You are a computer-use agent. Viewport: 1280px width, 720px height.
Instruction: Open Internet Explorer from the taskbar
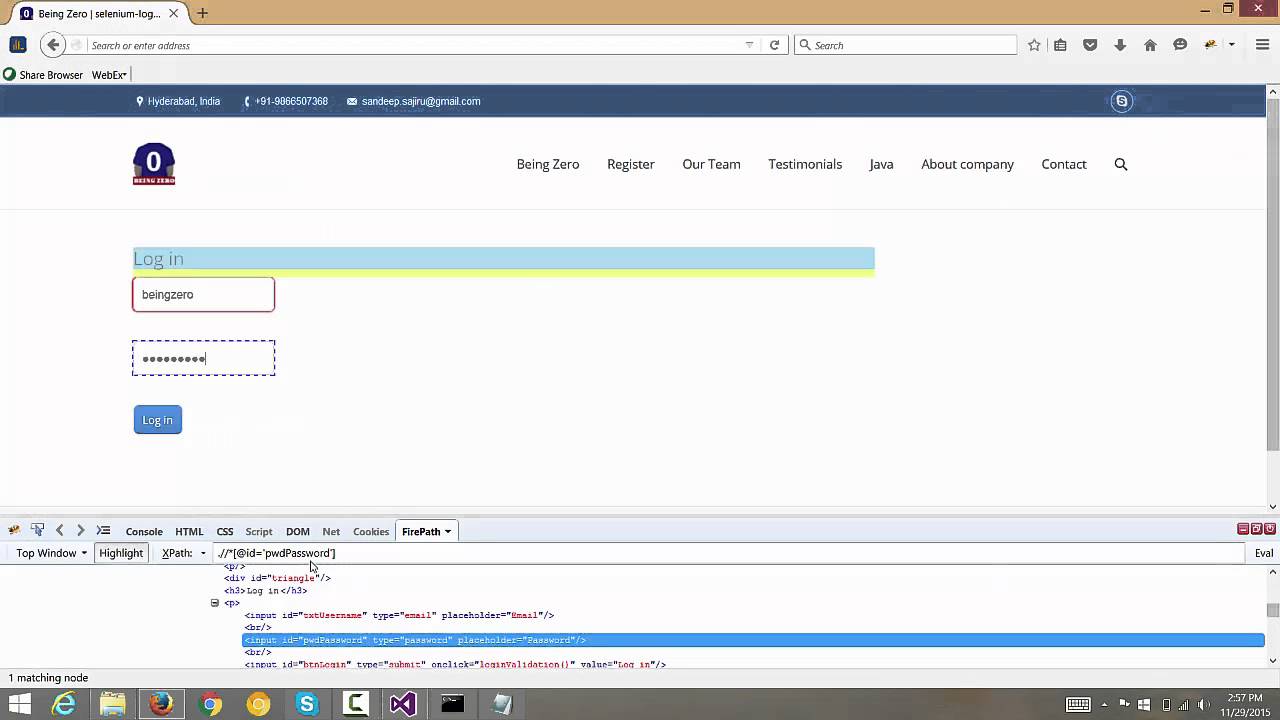click(x=64, y=704)
